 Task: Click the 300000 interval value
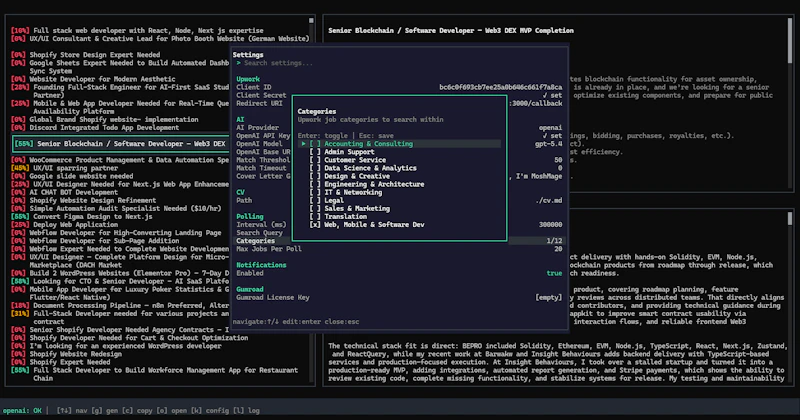pos(551,225)
